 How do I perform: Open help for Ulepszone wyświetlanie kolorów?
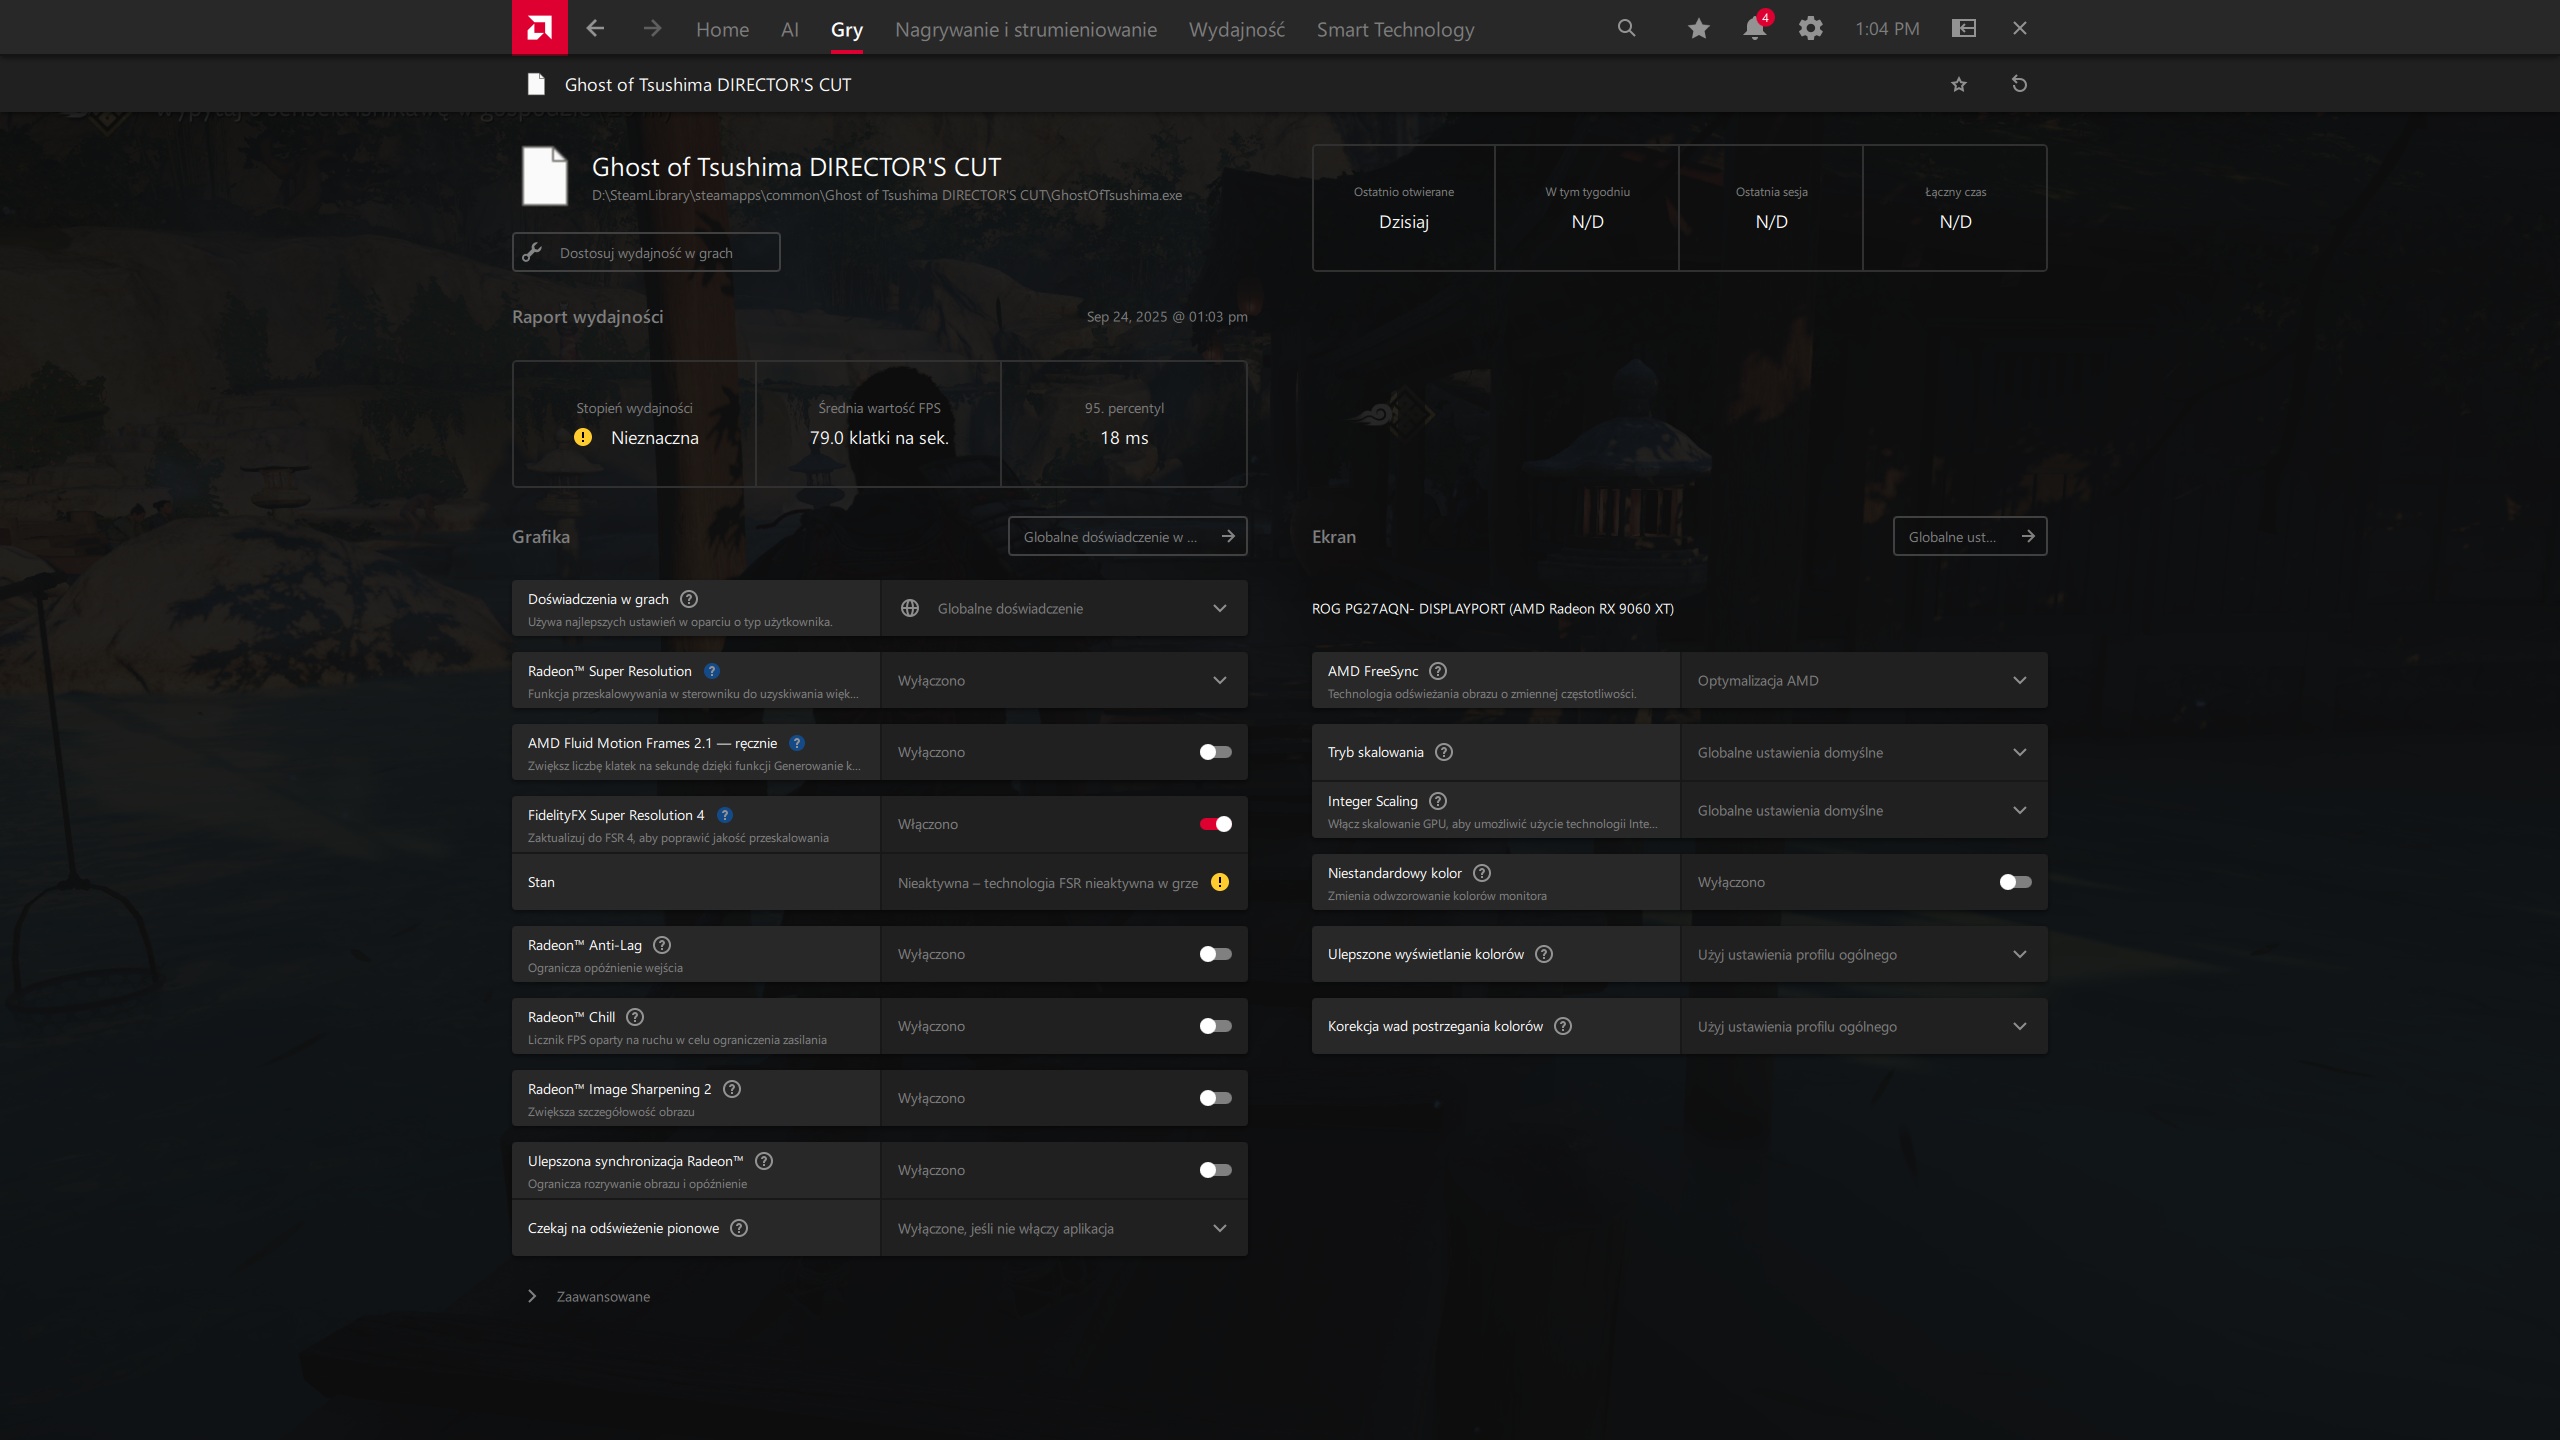(1544, 954)
